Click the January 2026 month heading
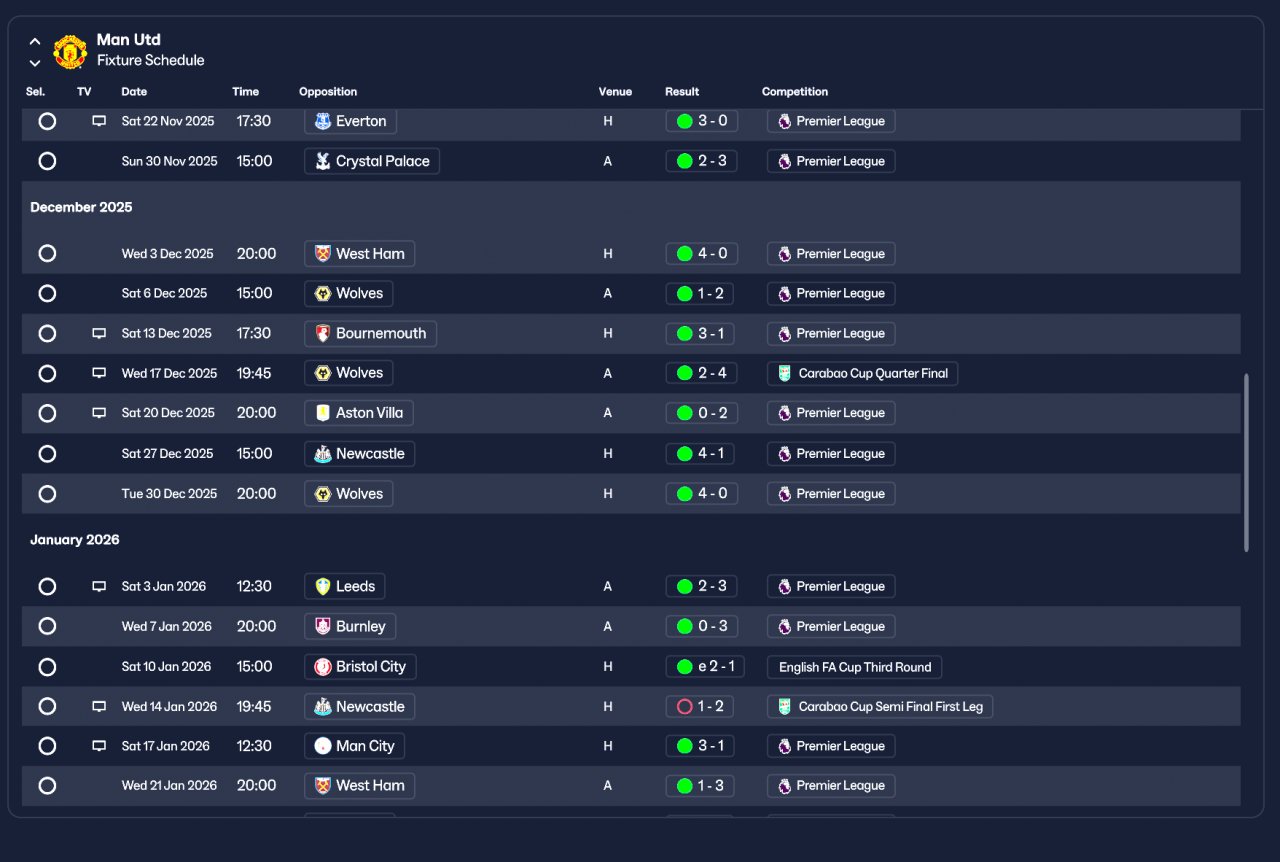The width and height of the screenshot is (1280, 862). tap(75, 540)
